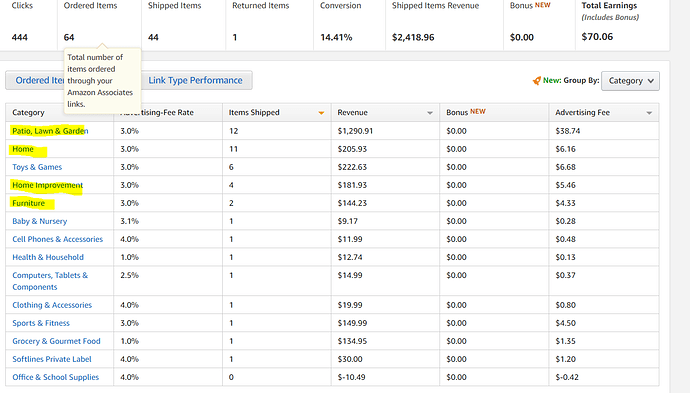The width and height of the screenshot is (690, 393).
Task: Open Cell Phones & Accessories link
Action: click(58, 239)
